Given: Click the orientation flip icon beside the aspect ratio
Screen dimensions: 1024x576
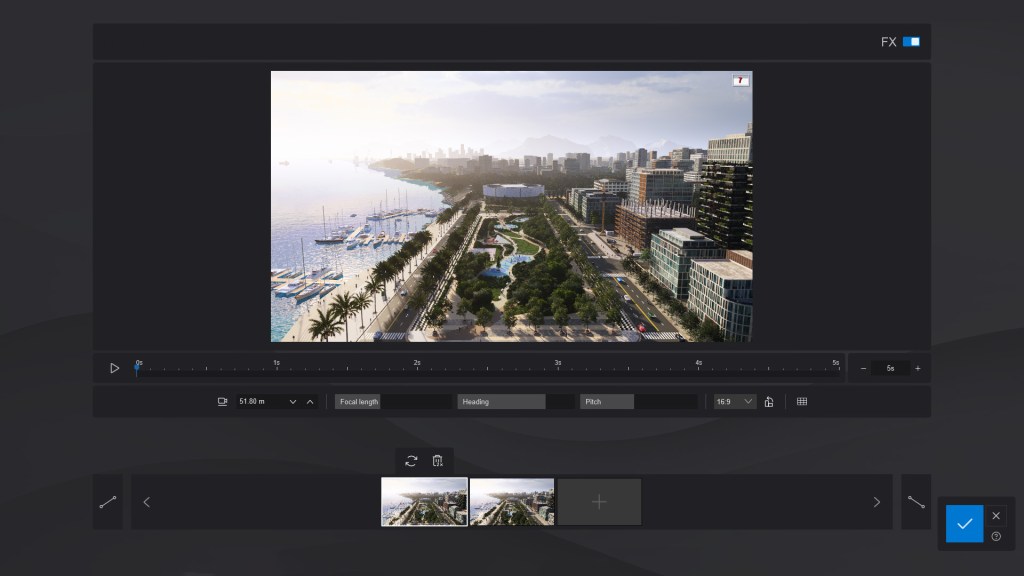Looking at the screenshot, I should click(x=768, y=401).
